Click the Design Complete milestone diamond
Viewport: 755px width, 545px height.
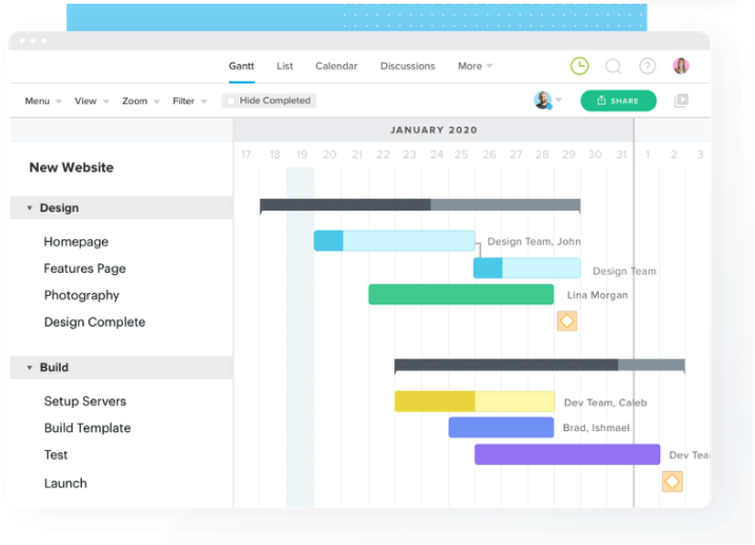point(567,321)
